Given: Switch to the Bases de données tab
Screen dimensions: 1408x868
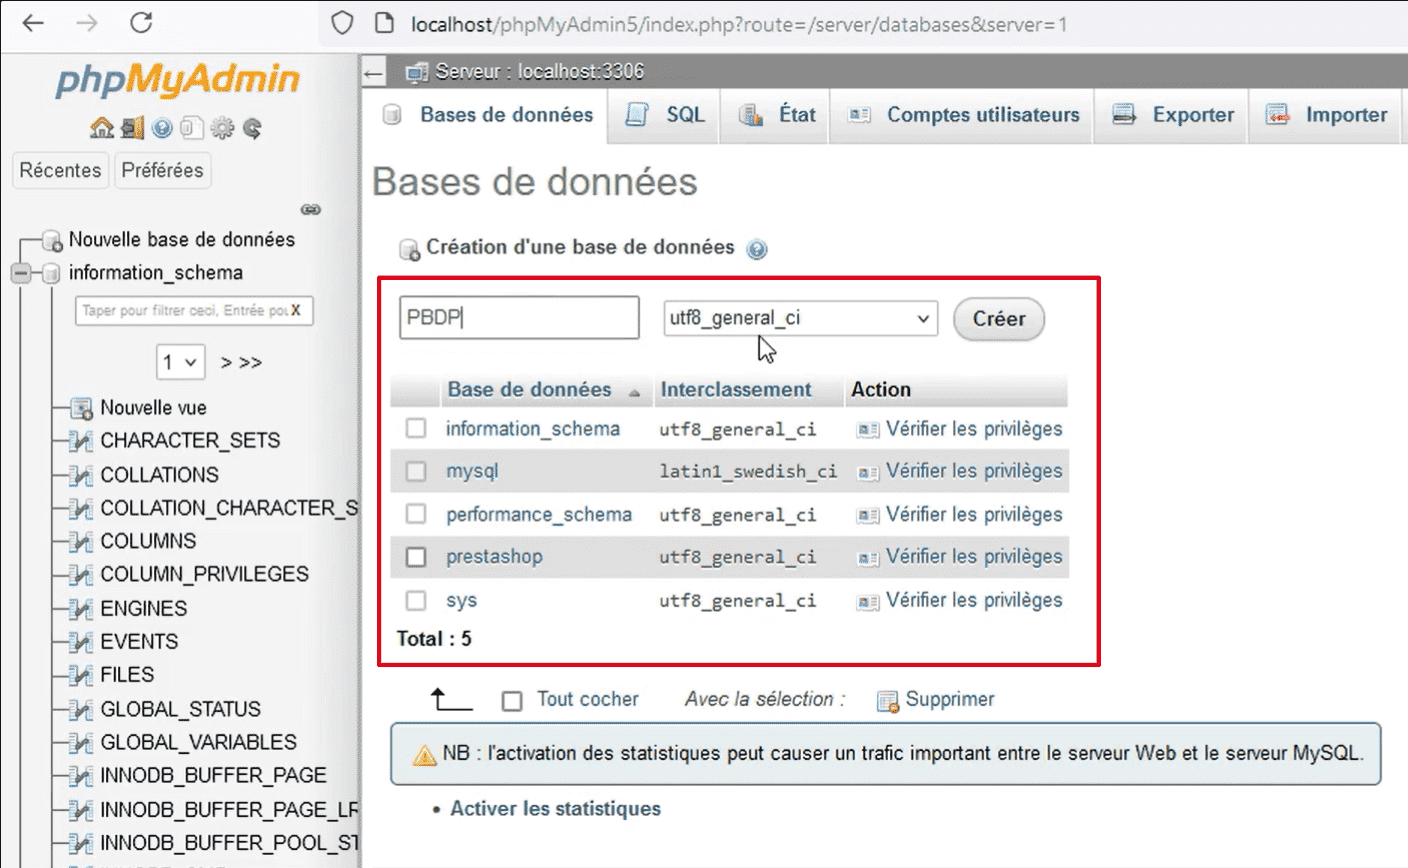Looking at the screenshot, I should [489, 115].
